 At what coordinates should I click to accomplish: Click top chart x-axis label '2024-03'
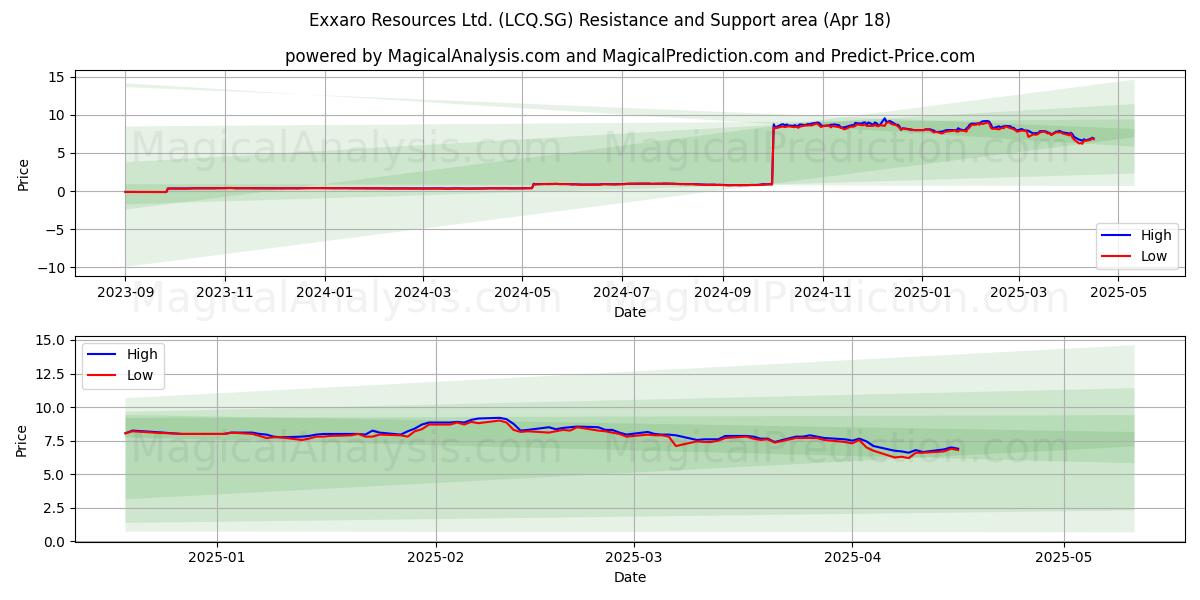422,293
